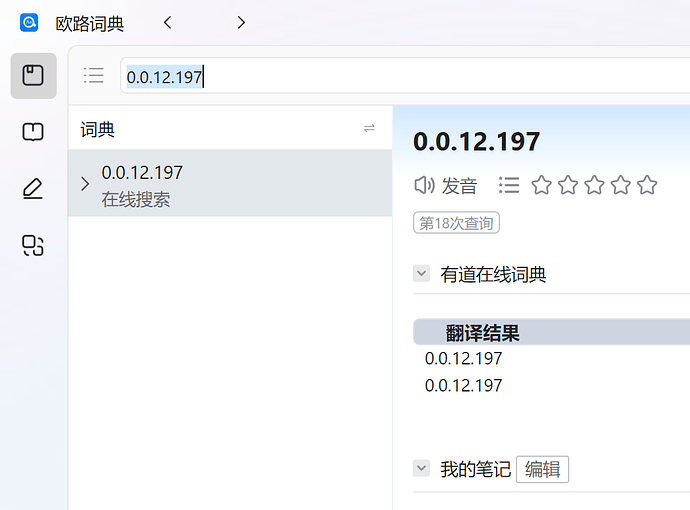Open the book-shaped study sidebar icon
Image resolution: width=690 pixels, height=510 pixels.
coord(33,132)
